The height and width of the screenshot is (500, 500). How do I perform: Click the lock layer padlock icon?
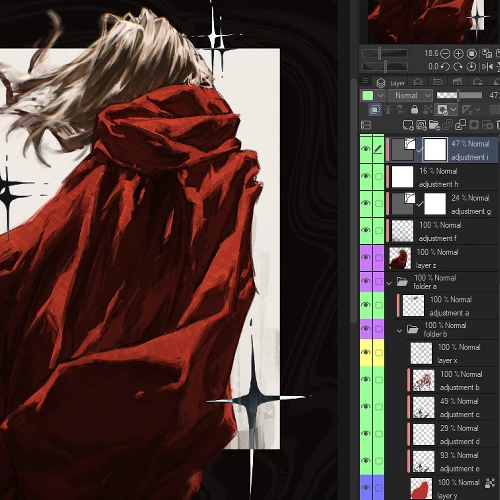pyautogui.click(x=415, y=109)
